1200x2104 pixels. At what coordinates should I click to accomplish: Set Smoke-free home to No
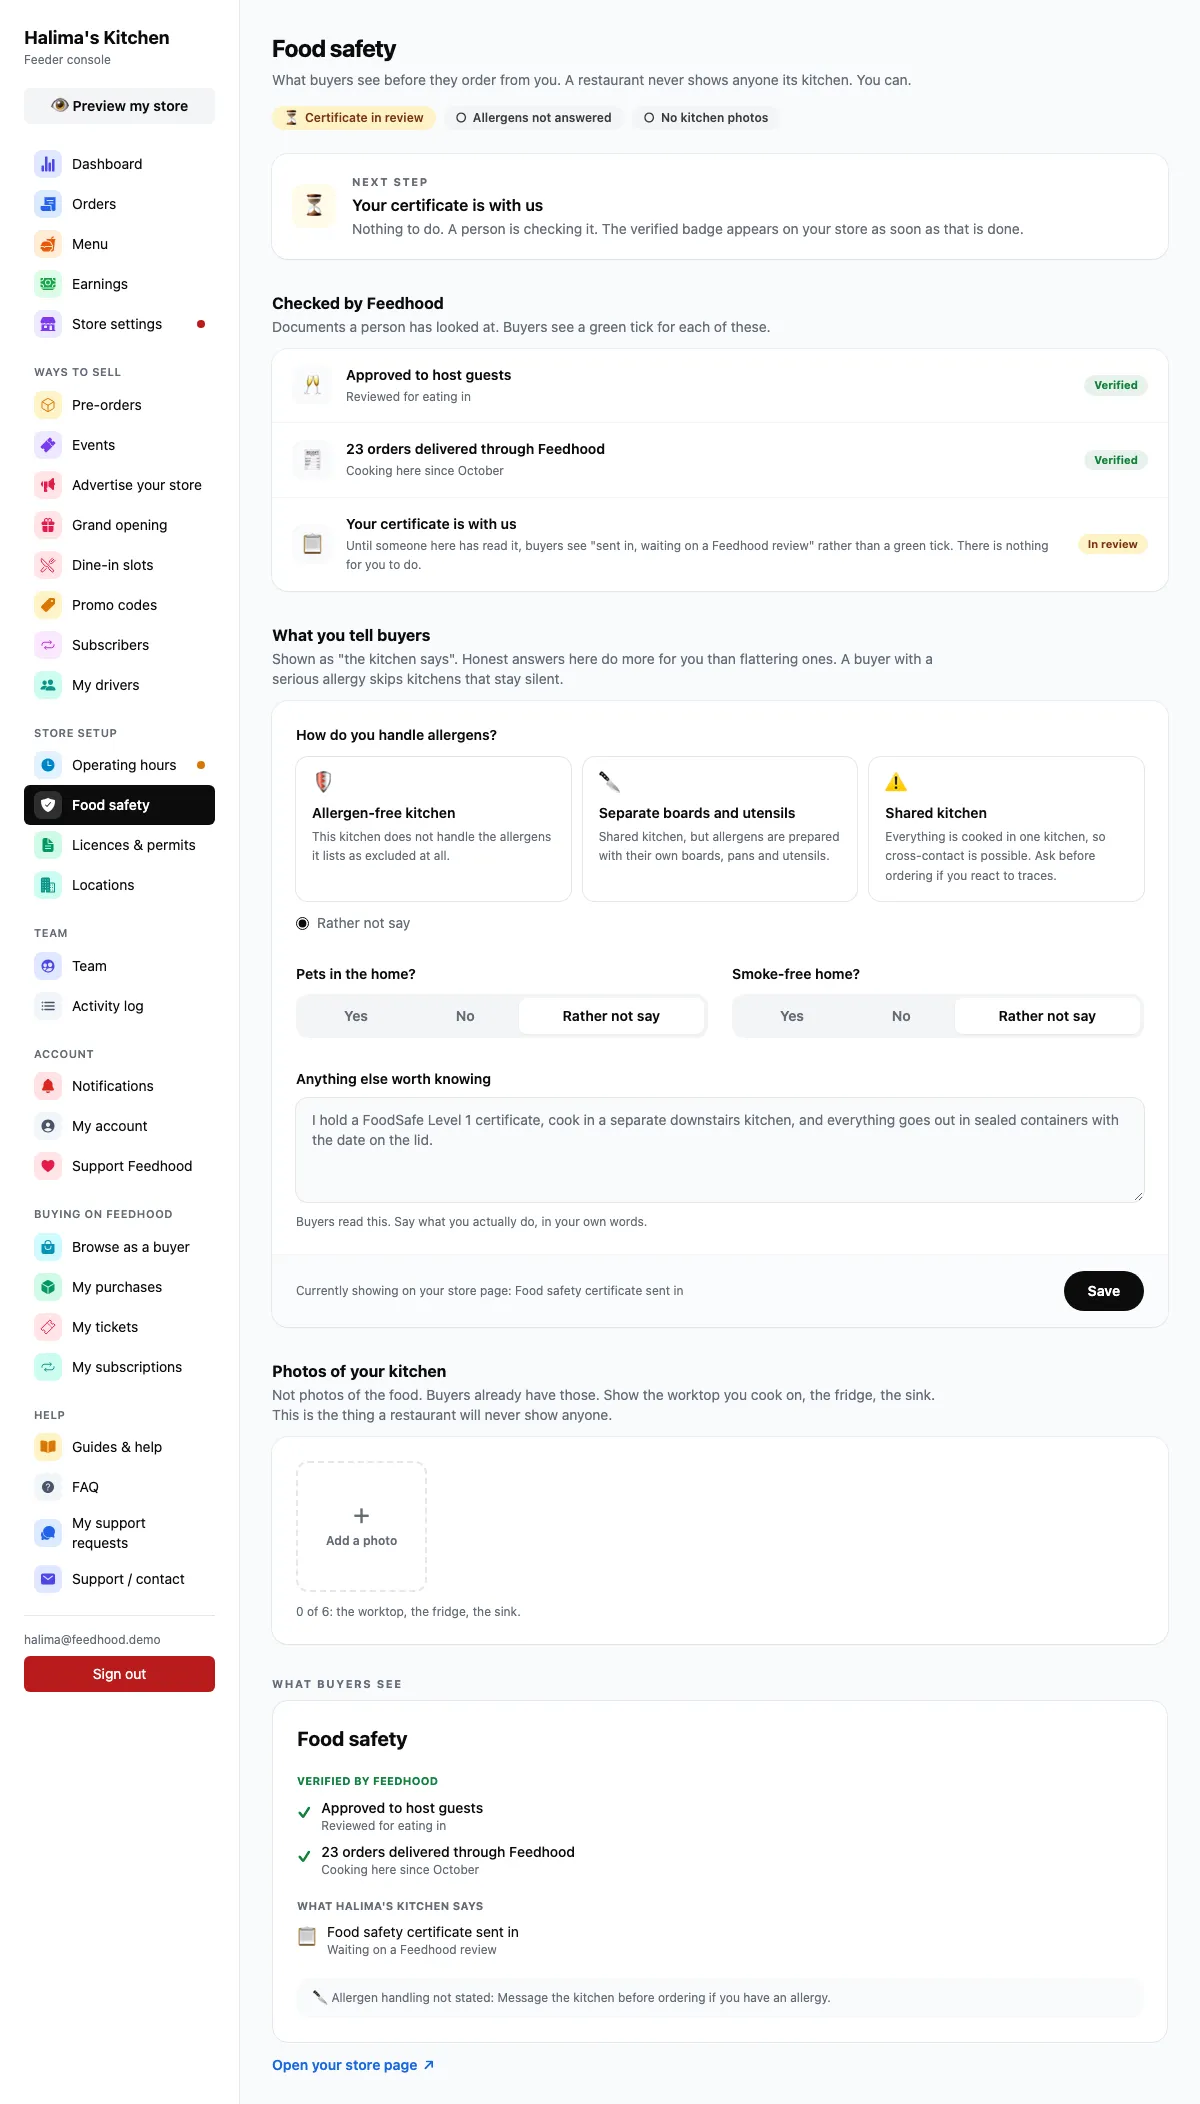[x=901, y=1016]
